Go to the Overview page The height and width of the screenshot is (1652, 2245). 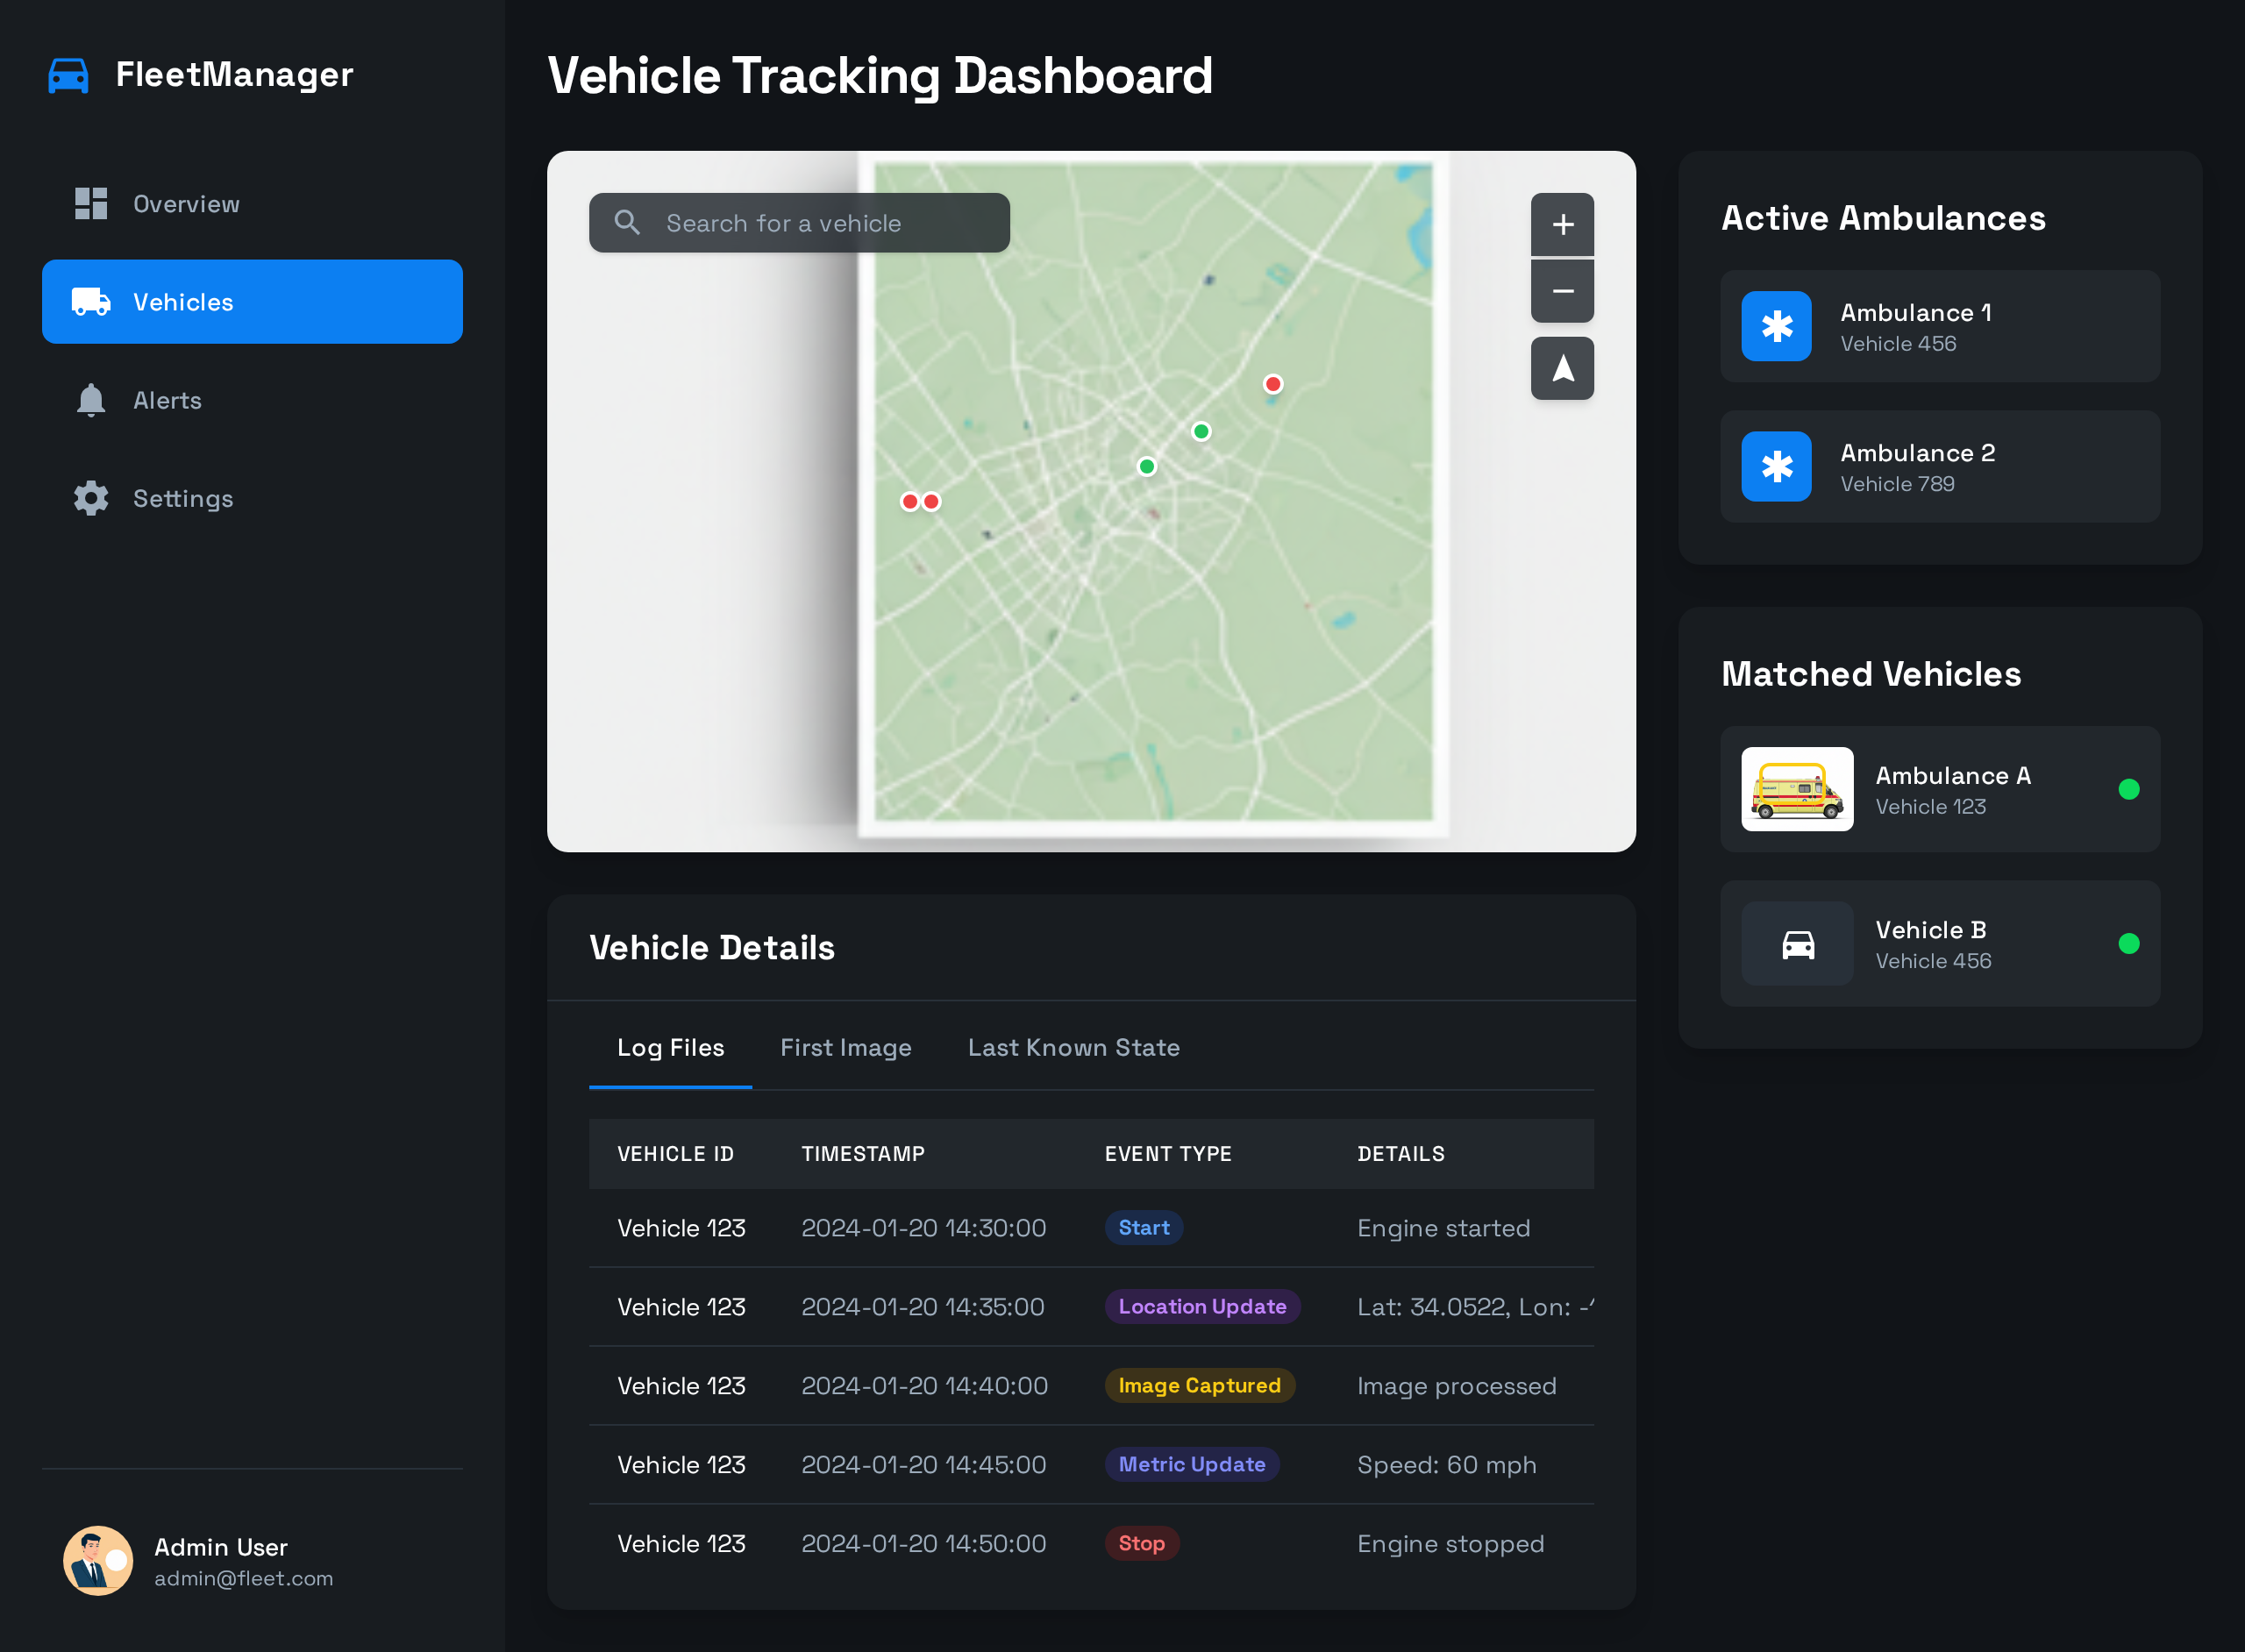[x=186, y=204]
